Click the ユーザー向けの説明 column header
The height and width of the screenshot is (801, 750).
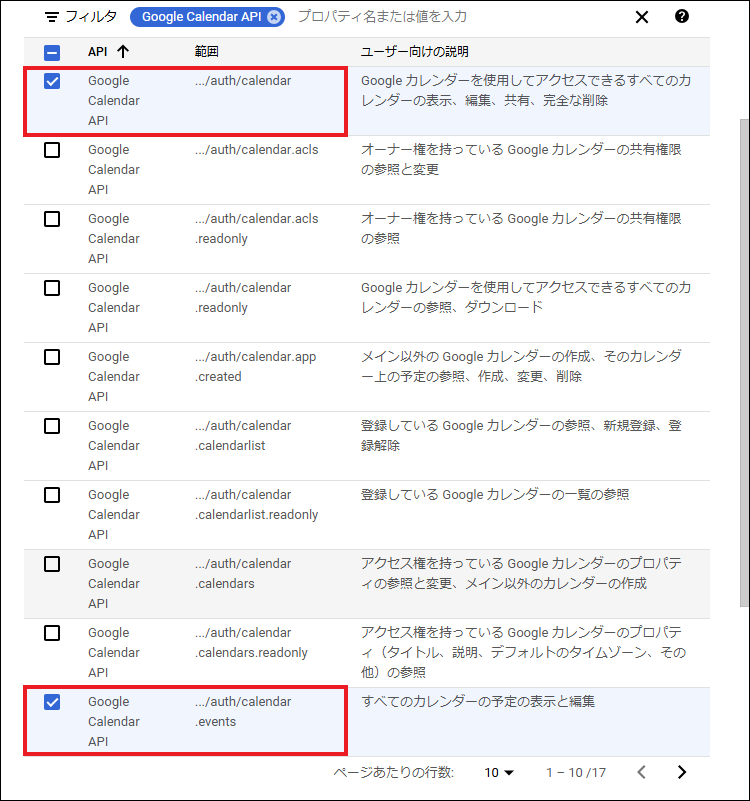pyautogui.click(x=414, y=52)
